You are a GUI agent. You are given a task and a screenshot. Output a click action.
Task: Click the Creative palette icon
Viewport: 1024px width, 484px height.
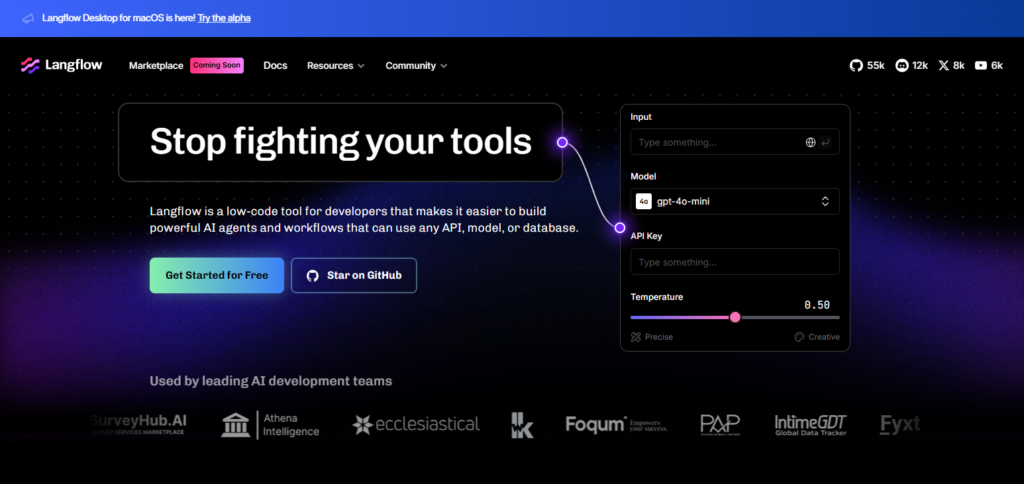tap(799, 337)
